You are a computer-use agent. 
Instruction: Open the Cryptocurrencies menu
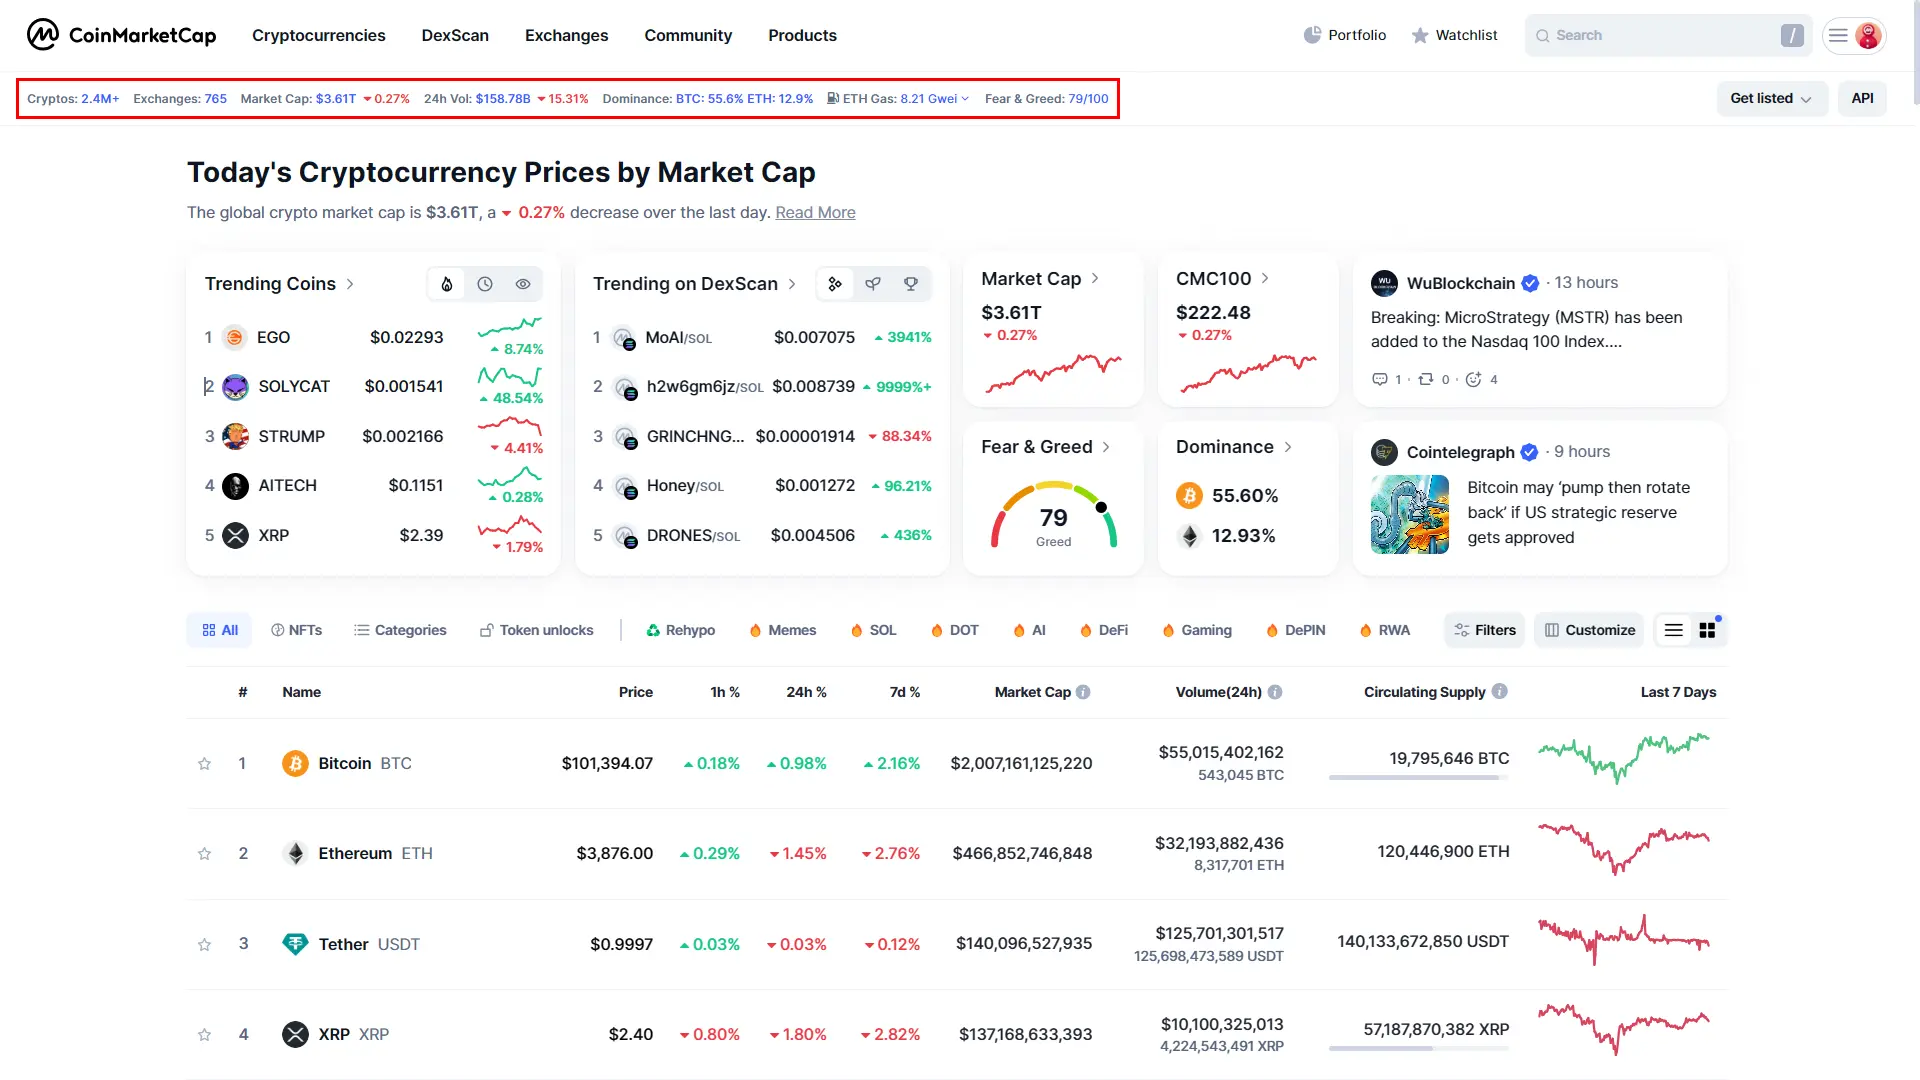[x=318, y=35]
